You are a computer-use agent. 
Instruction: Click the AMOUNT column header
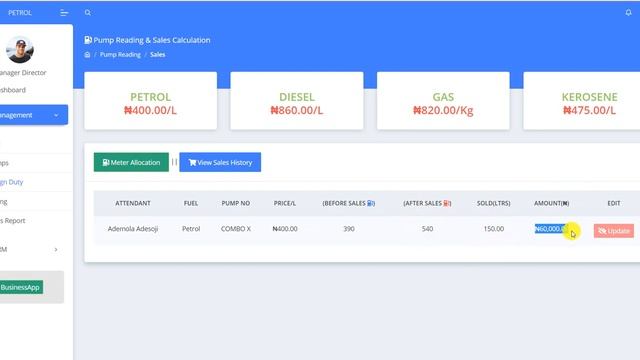coord(551,203)
